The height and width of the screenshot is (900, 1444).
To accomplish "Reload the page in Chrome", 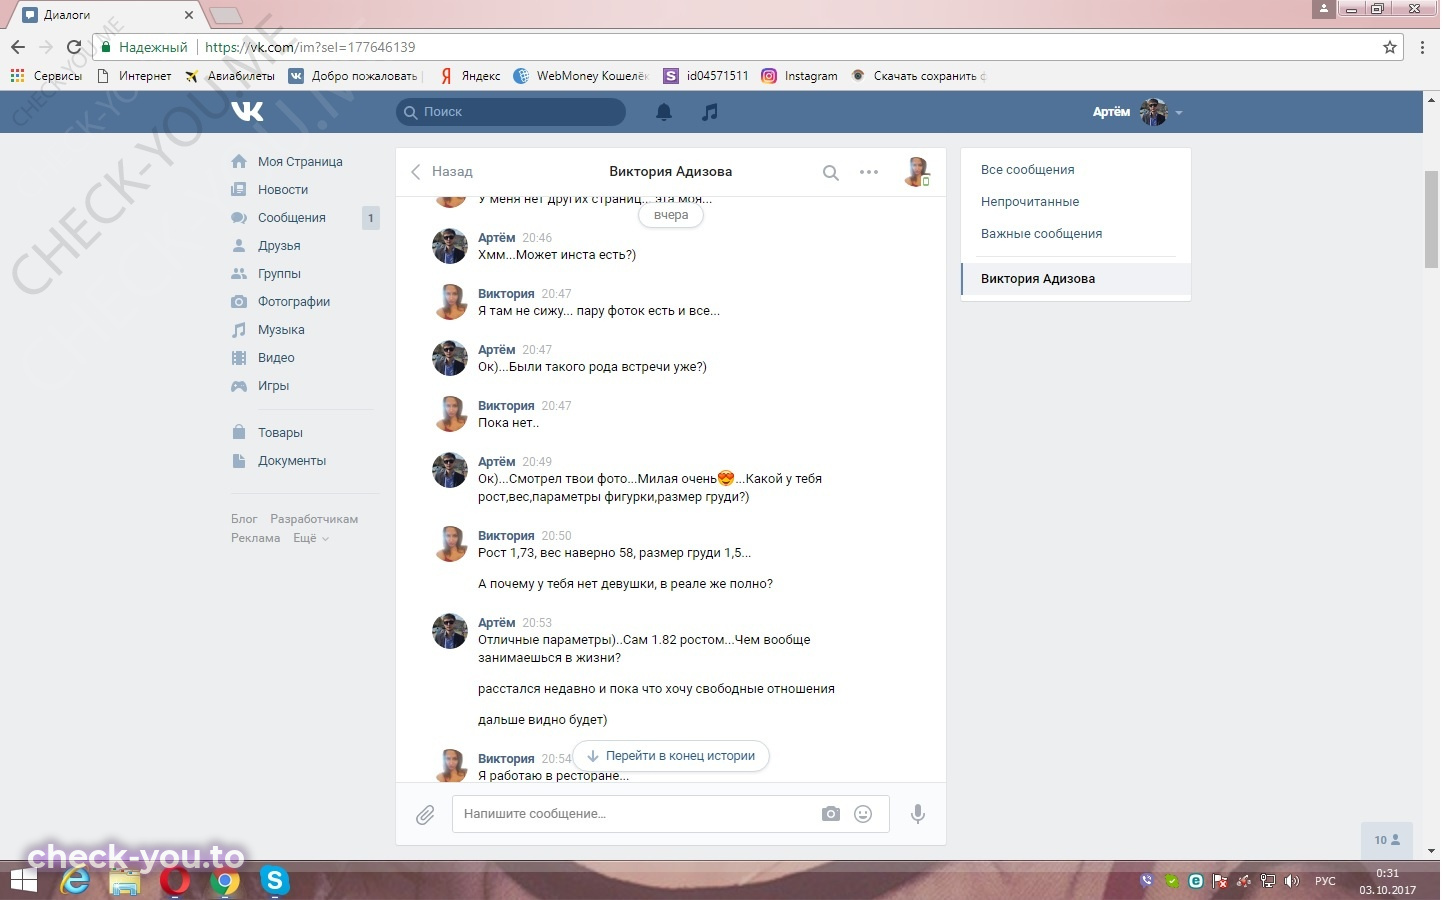I will click(73, 47).
